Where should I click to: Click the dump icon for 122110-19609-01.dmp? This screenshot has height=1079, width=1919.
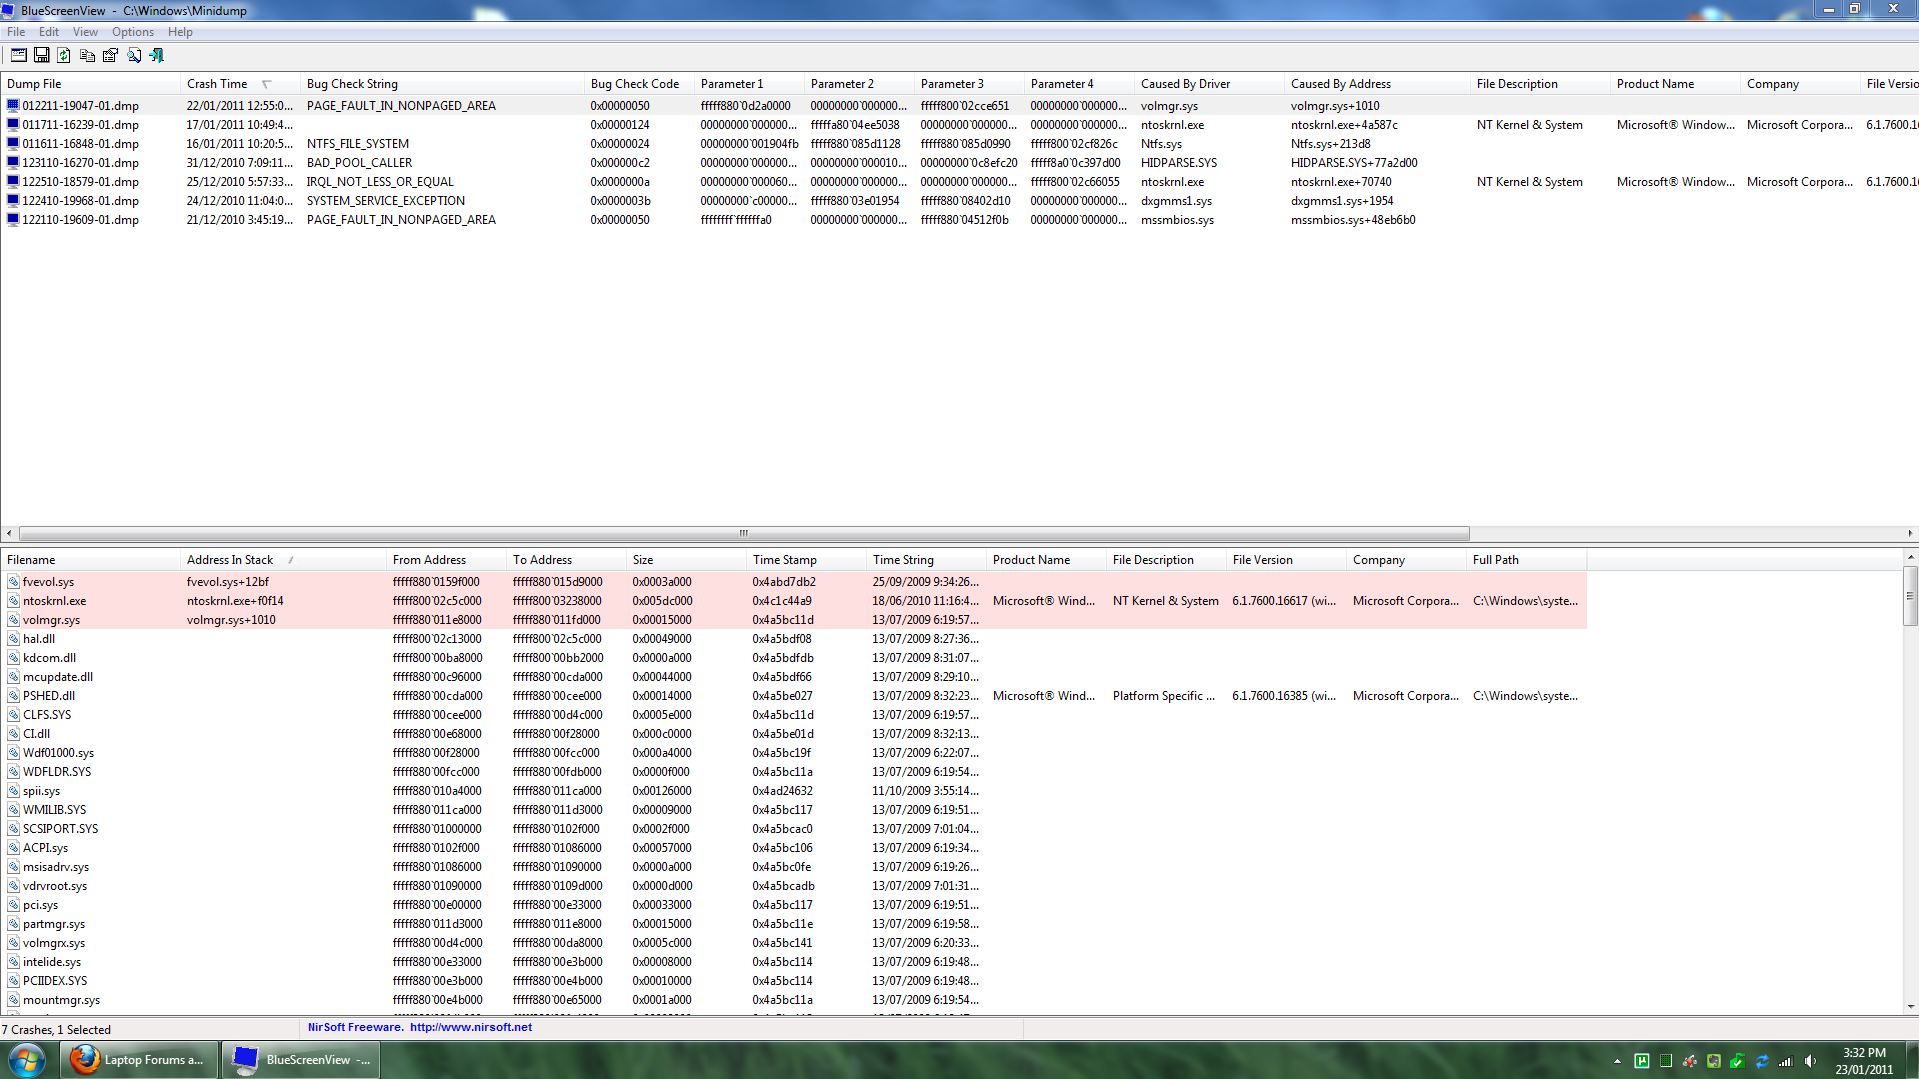click(13, 220)
